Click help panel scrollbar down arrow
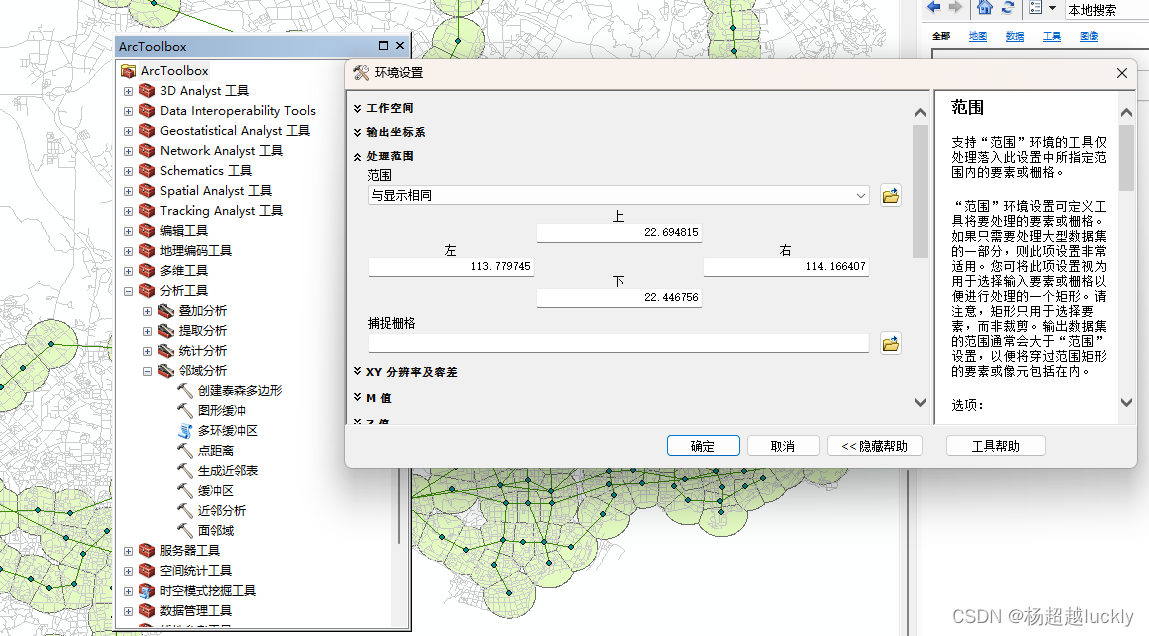1149x636 pixels. (x=1126, y=402)
